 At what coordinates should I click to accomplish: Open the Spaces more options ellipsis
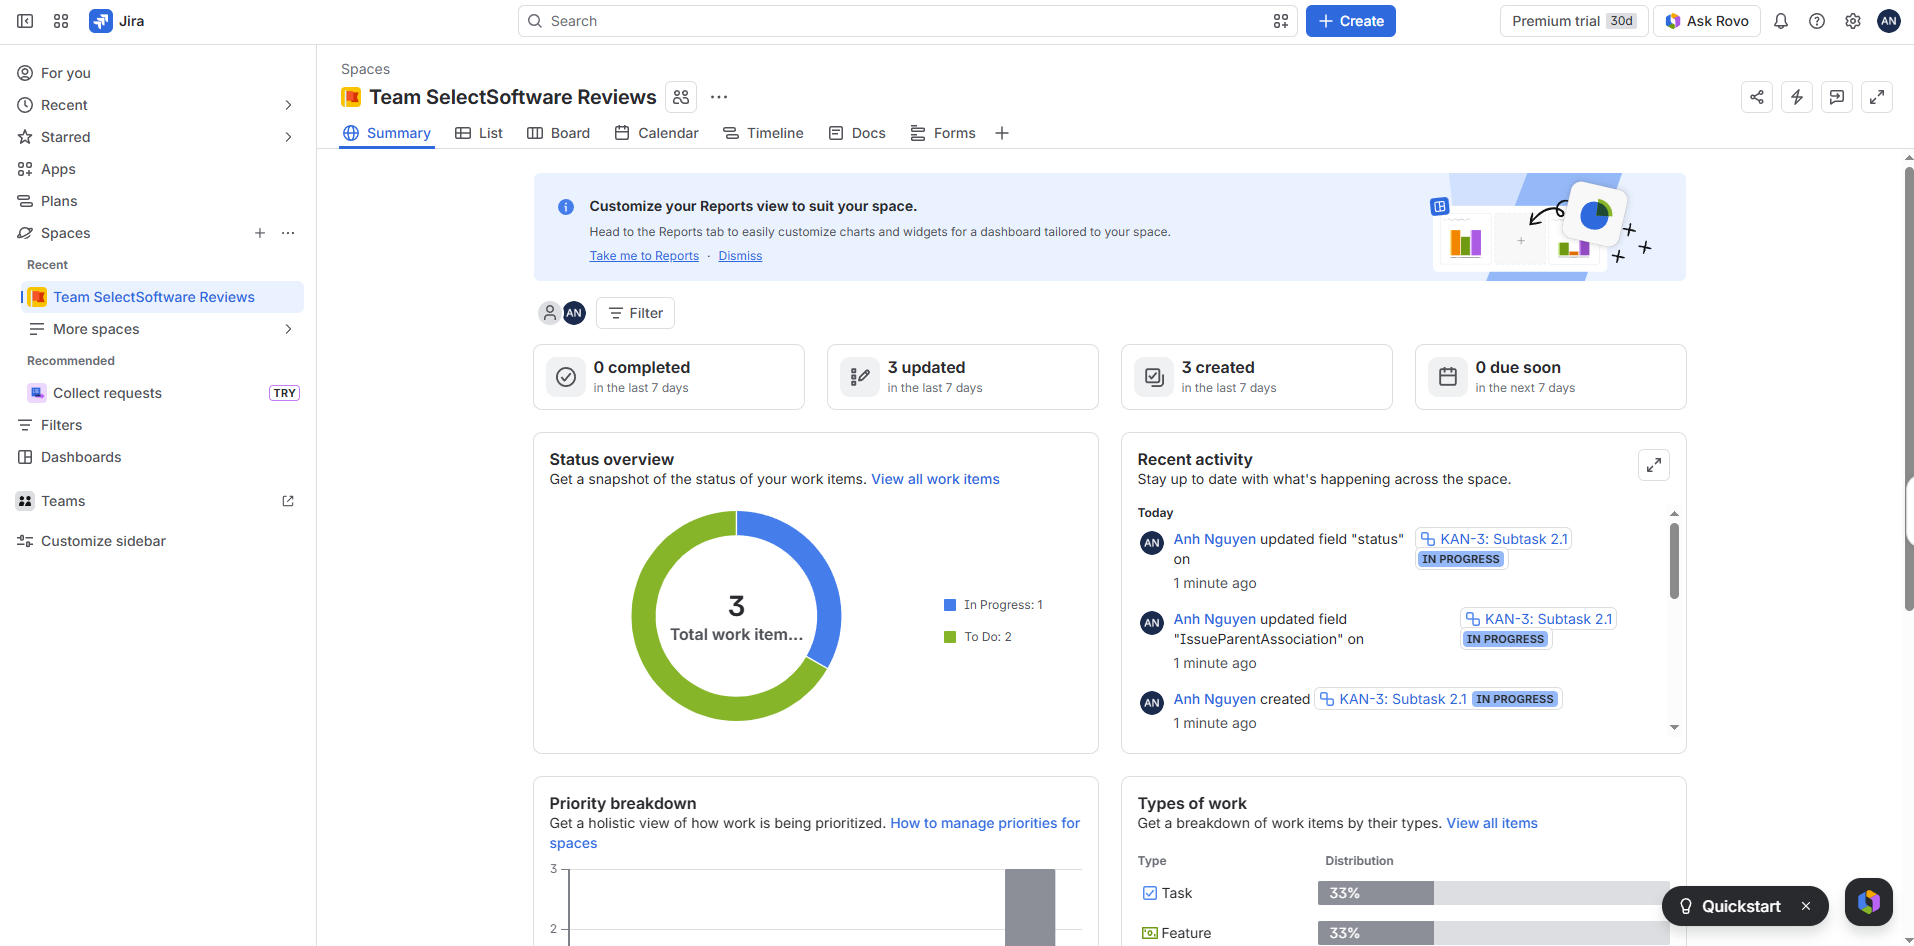288,233
